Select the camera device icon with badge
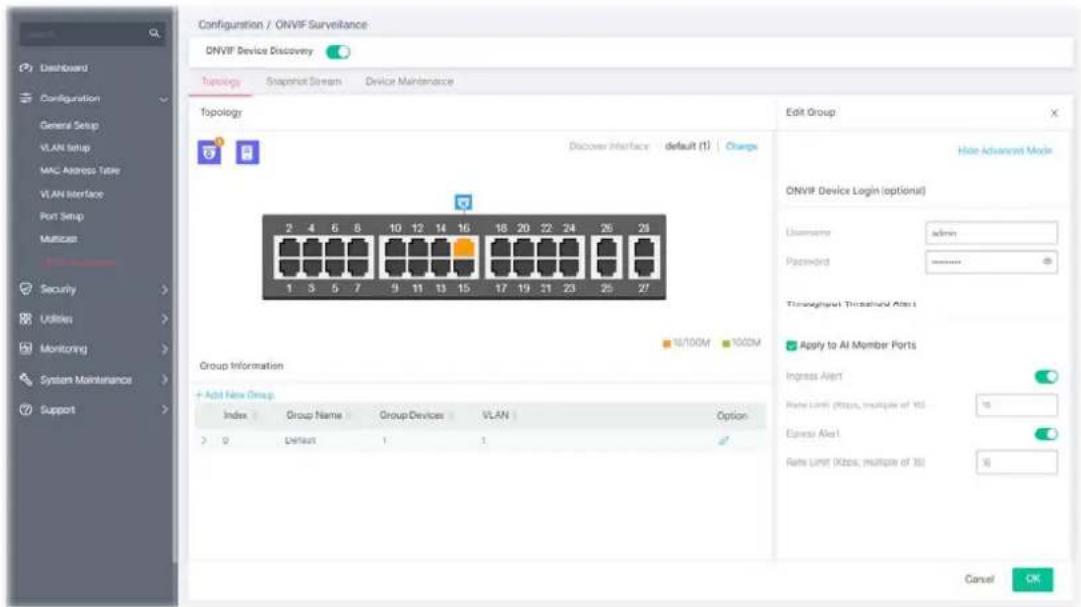 [x=210, y=152]
